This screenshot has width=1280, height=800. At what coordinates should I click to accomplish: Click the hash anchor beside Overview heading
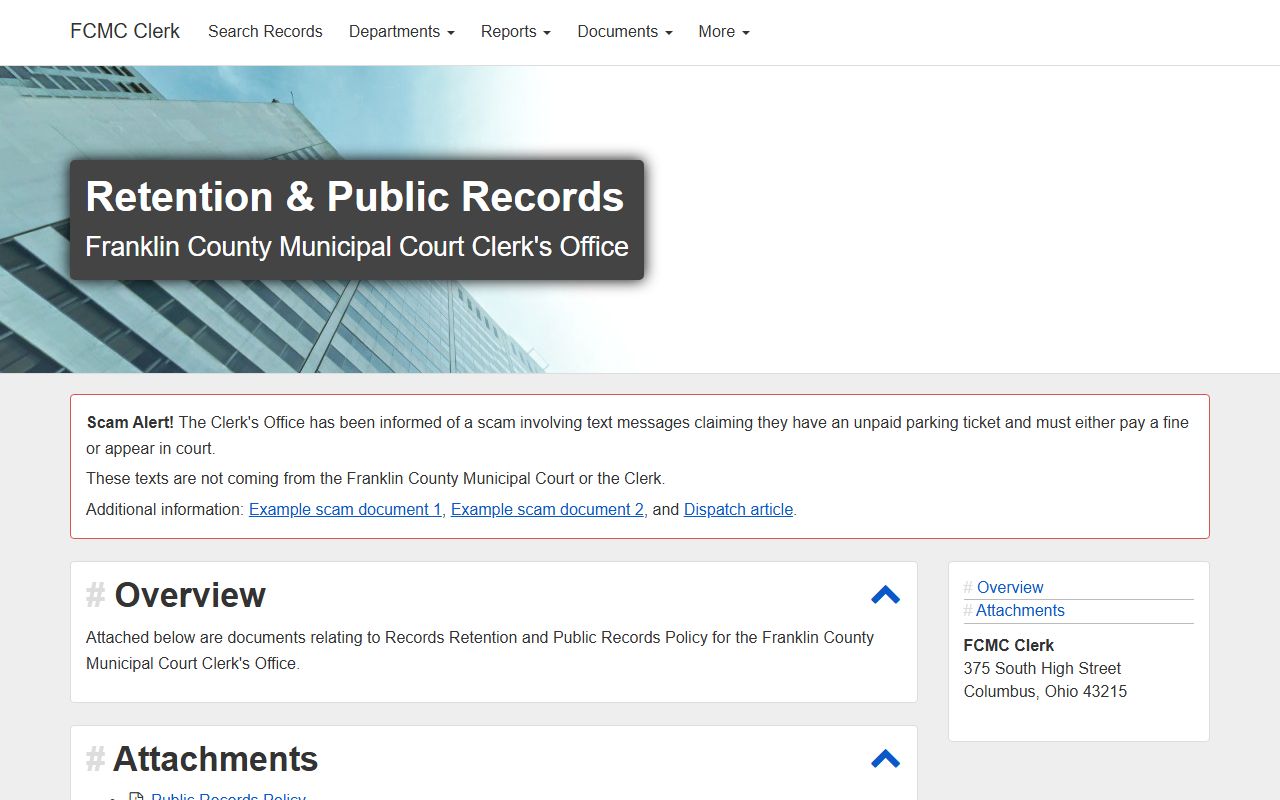pos(95,595)
